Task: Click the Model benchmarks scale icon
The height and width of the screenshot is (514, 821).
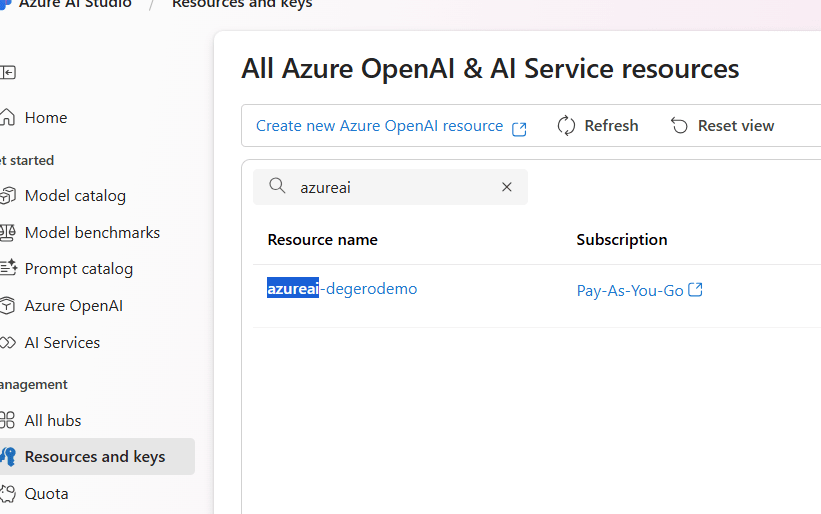Action: (7, 232)
